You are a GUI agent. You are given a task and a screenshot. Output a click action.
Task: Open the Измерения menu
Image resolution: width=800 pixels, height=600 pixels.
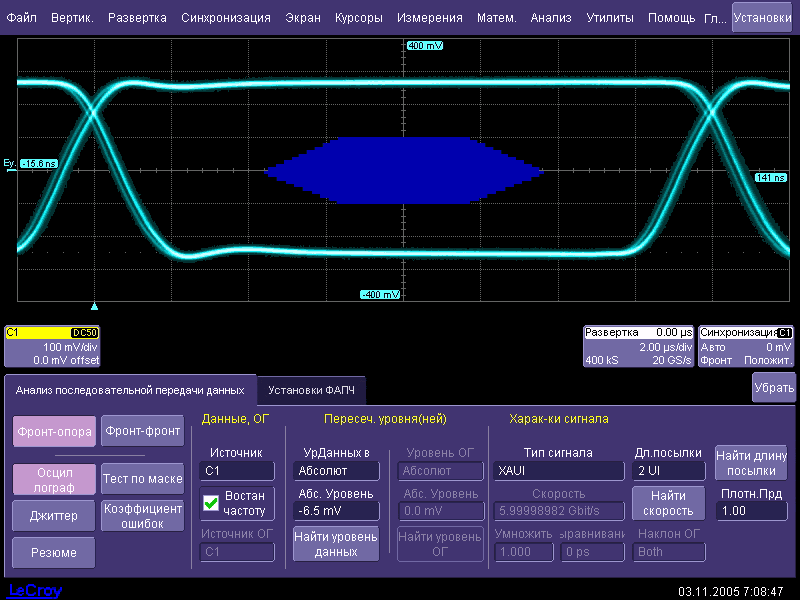coord(429,18)
